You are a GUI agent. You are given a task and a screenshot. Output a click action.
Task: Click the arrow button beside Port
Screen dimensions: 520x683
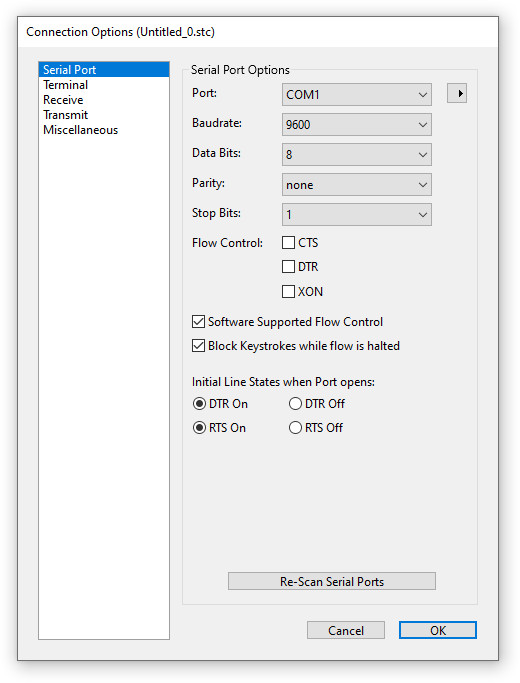click(457, 93)
